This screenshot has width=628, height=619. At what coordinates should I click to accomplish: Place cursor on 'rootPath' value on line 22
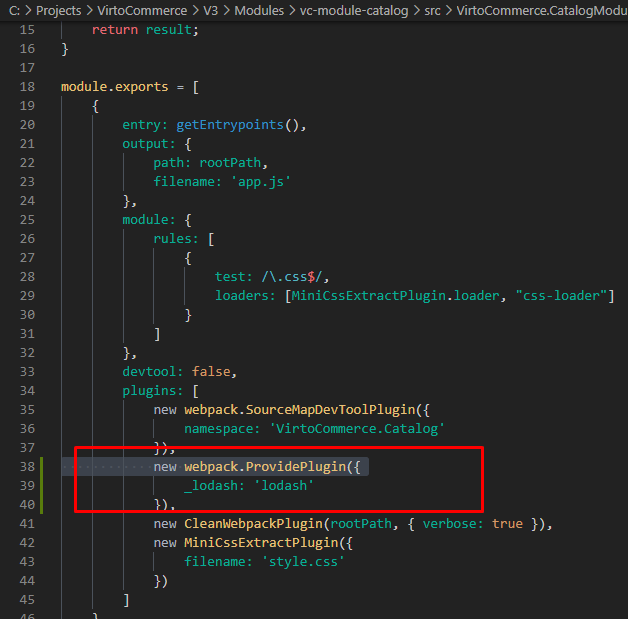click(230, 163)
